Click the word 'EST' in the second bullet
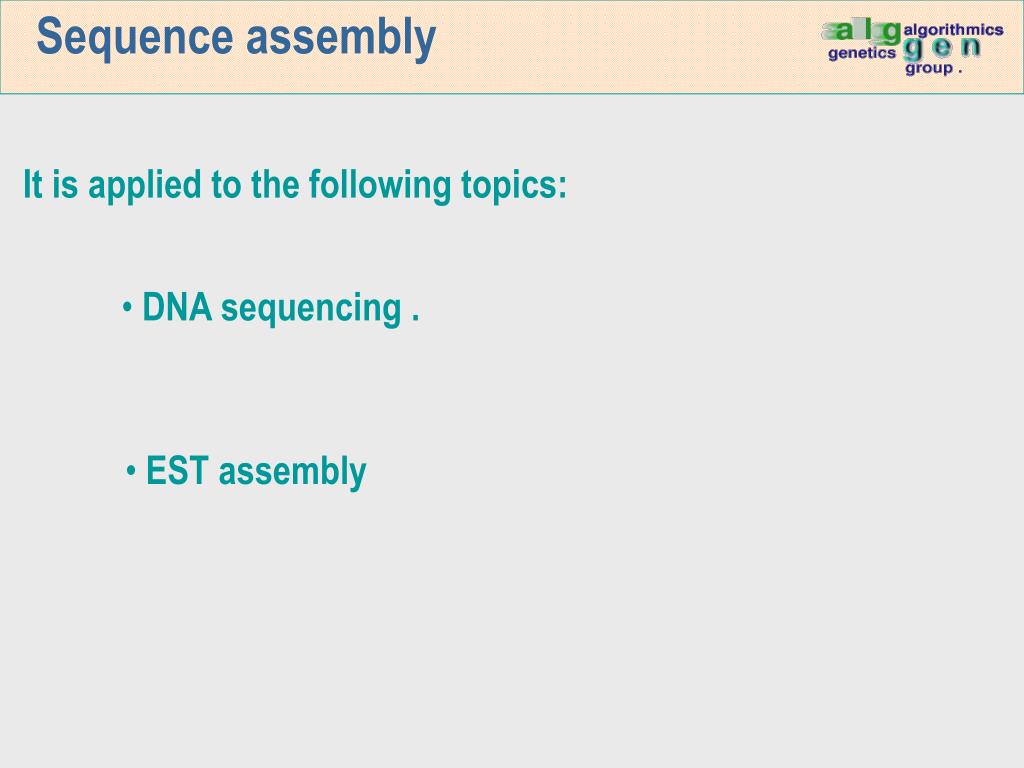The height and width of the screenshot is (768, 1024). click(x=177, y=470)
